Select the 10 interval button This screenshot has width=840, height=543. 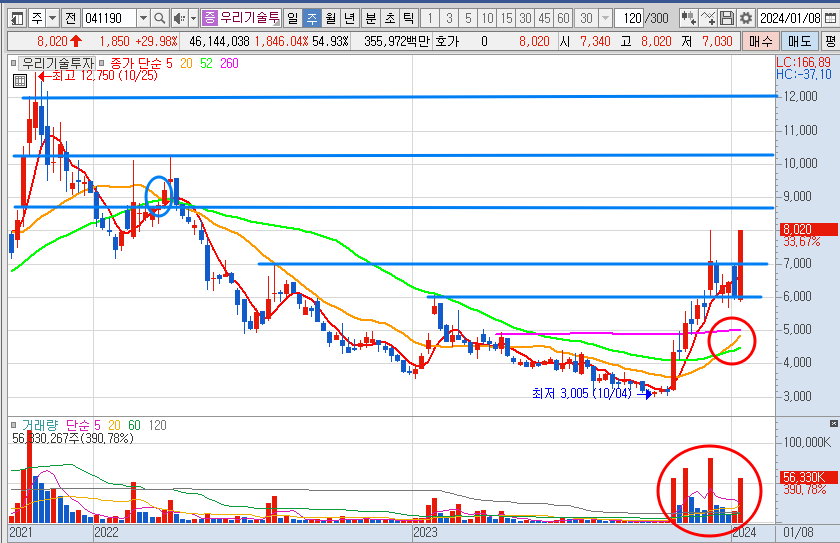[x=487, y=19]
